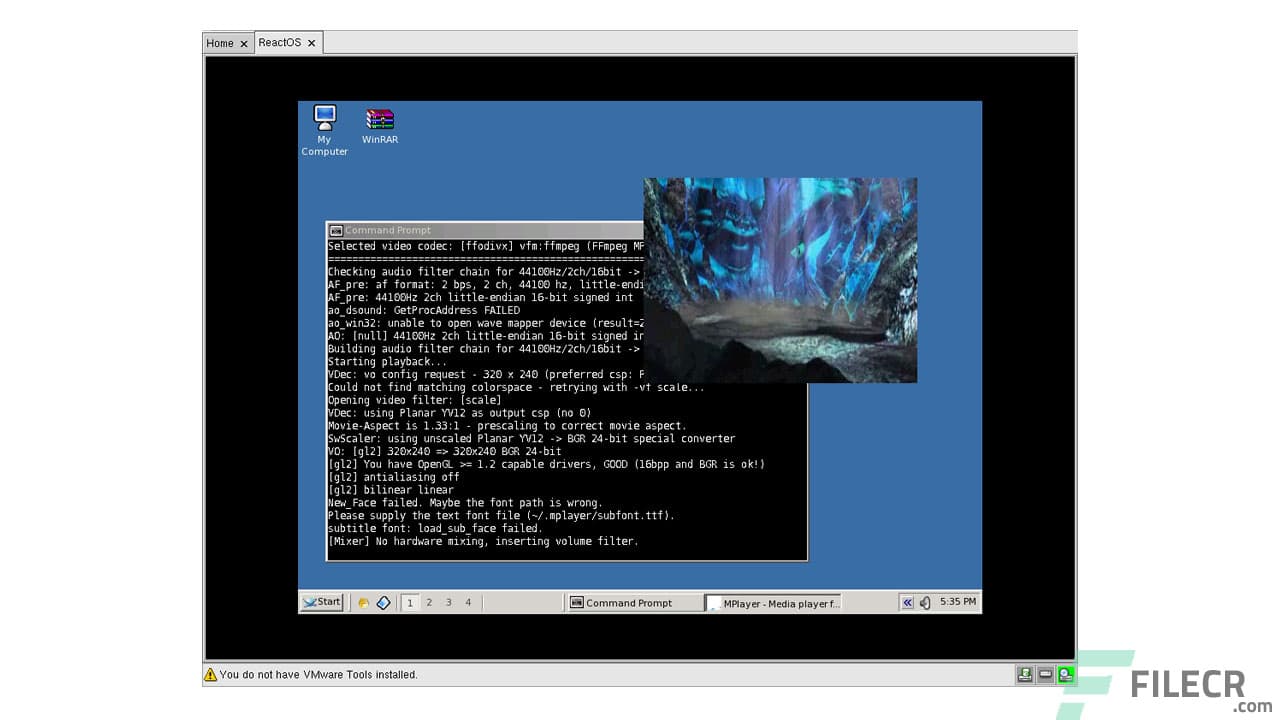Click the taskbar clock showing 5:35 PM
The width and height of the screenshot is (1280, 720).
click(x=957, y=601)
